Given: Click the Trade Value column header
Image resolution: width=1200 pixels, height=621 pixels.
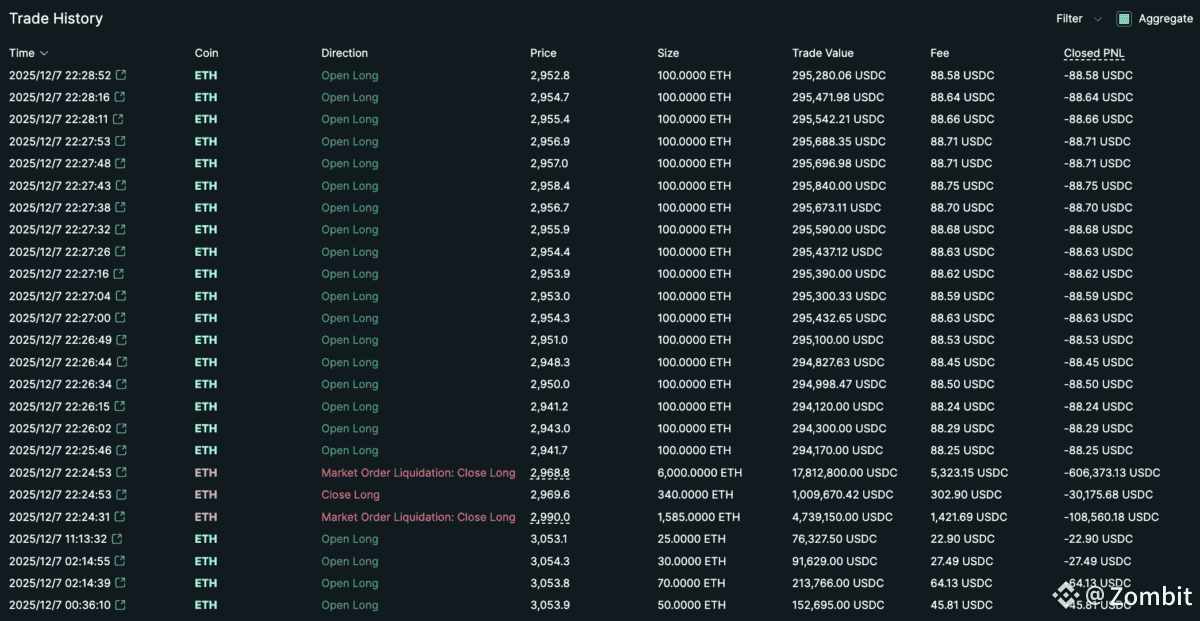Looking at the screenshot, I should (x=823, y=53).
